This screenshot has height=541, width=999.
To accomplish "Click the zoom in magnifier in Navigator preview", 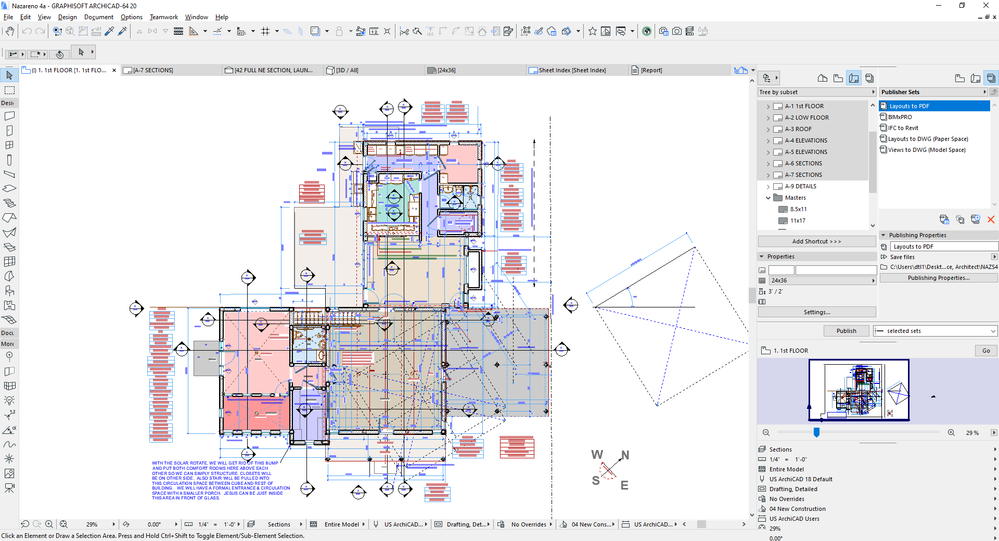I will [x=951, y=432].
